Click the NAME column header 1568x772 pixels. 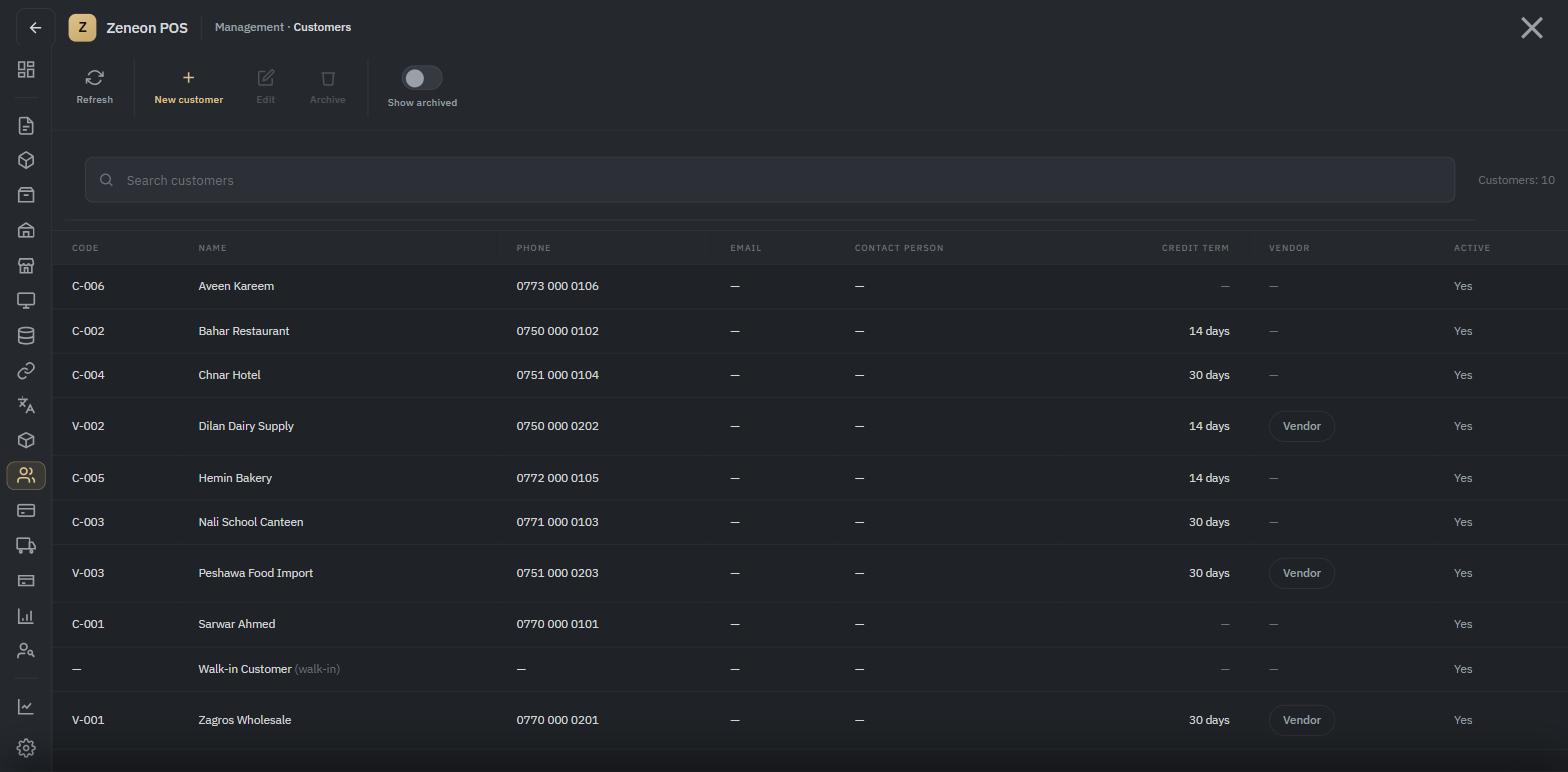tap(212, 248)
